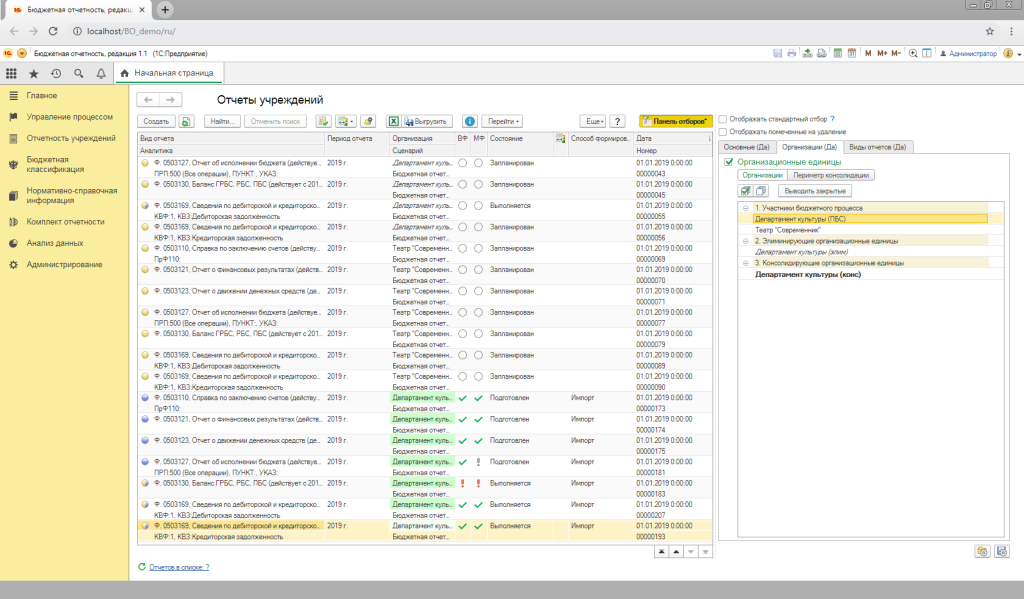Click the 'Создать' button
Image resolution: width=1024 pixels, height=599 pixels.
pyautogui.click(x=157, y=121)
